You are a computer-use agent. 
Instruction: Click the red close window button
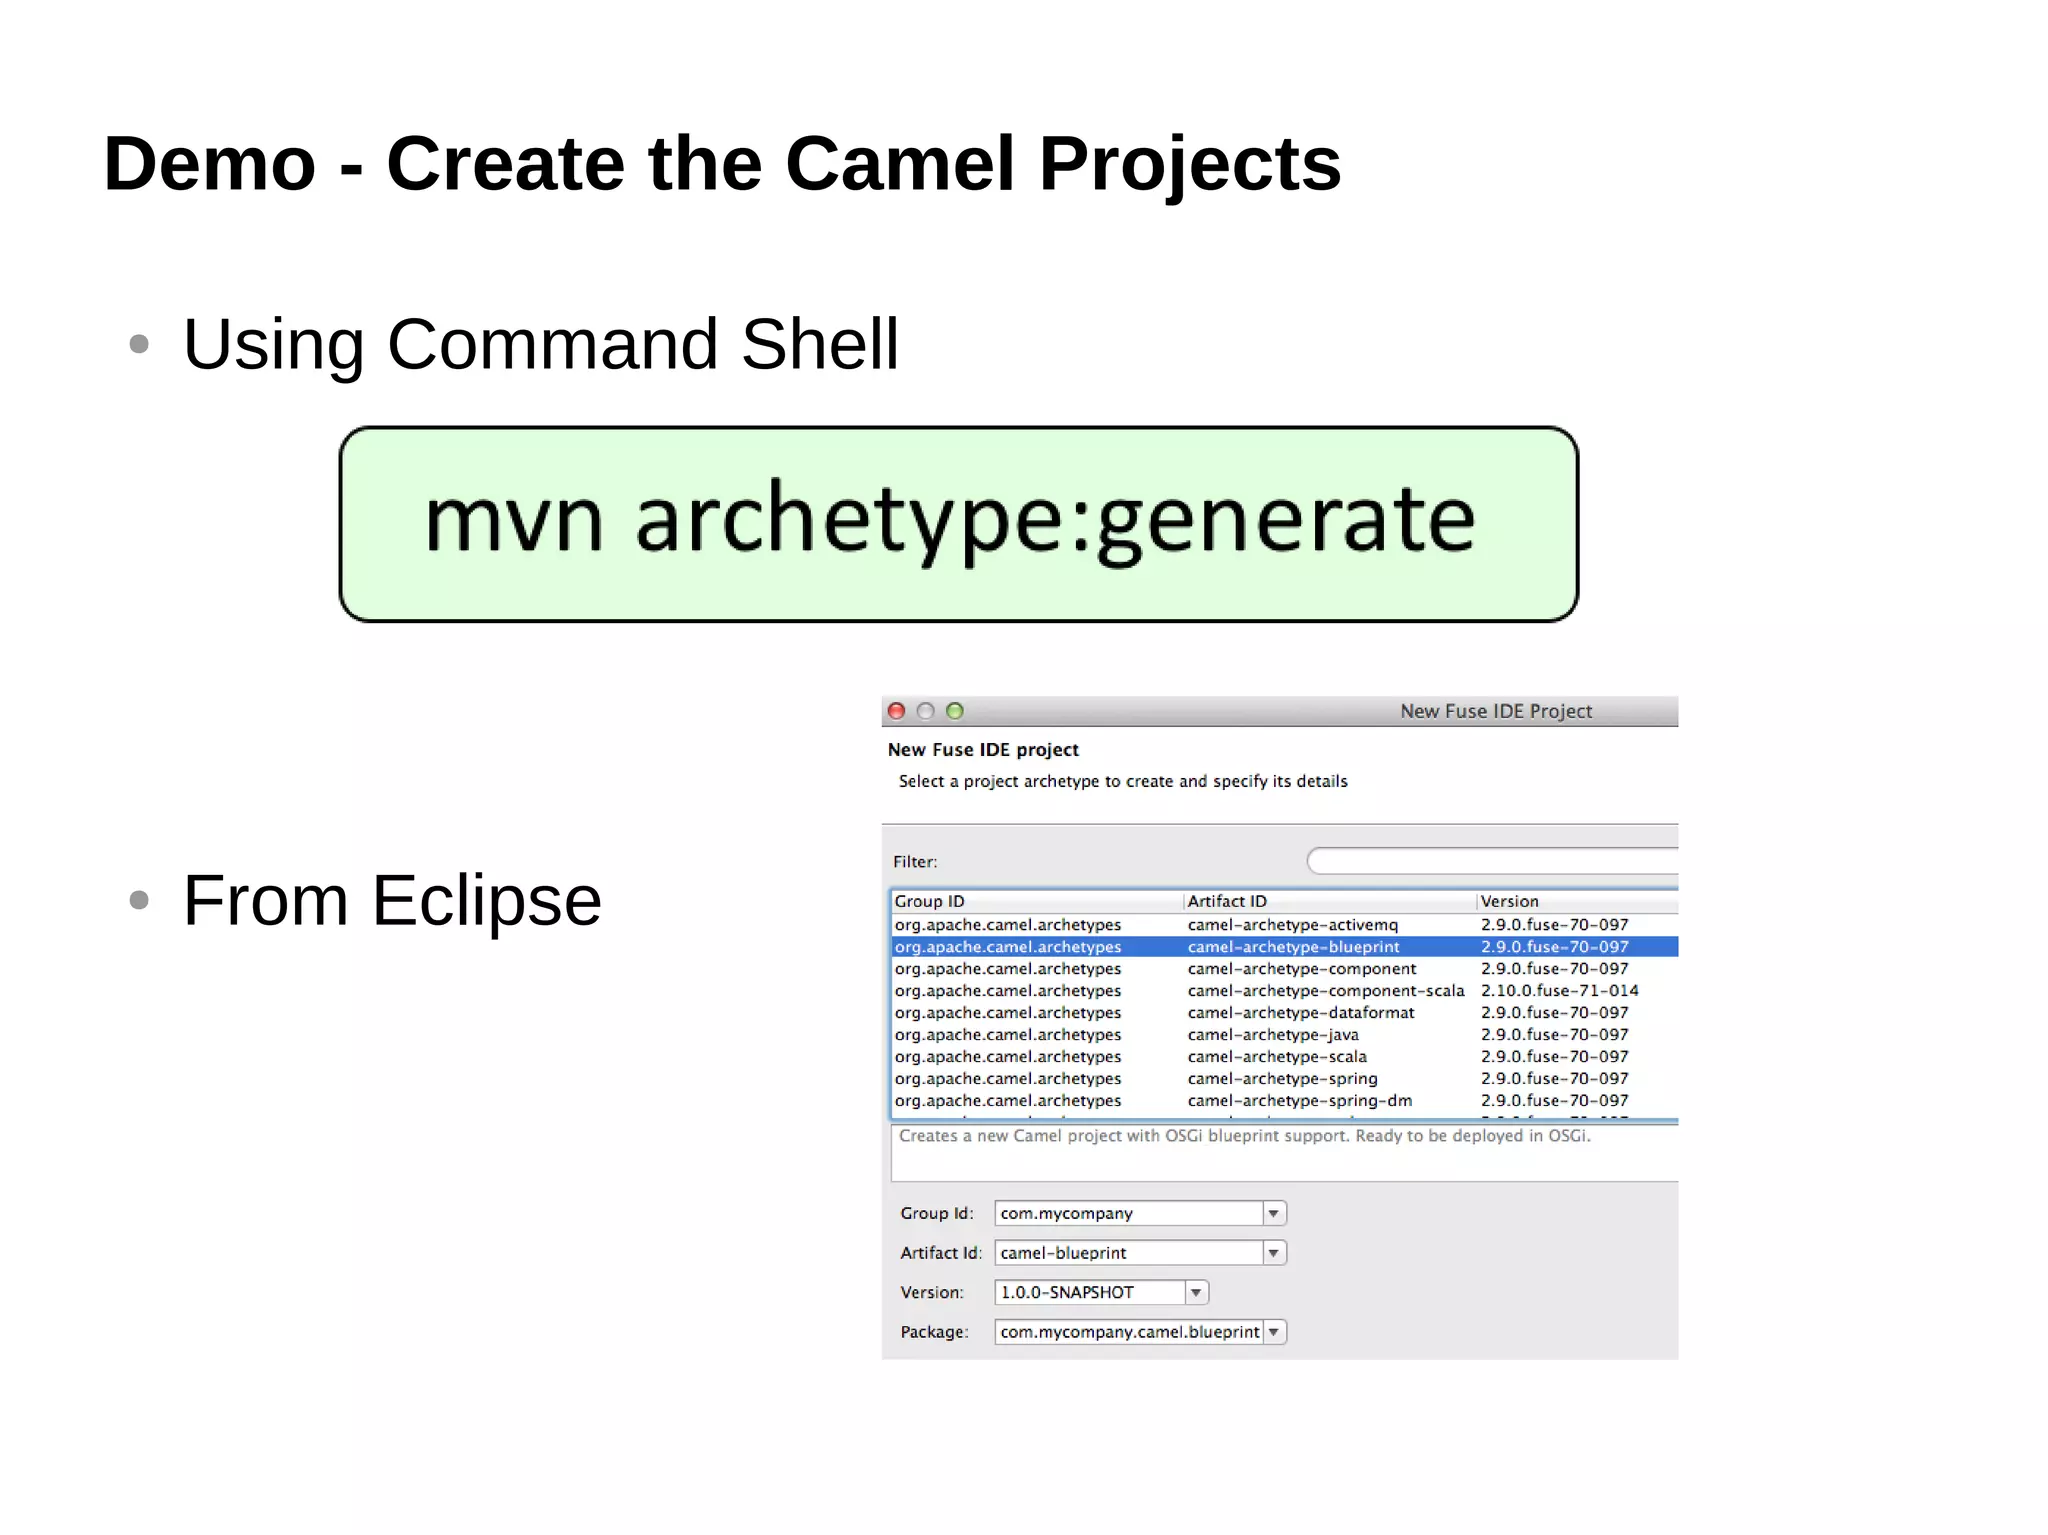click(896, 711)
